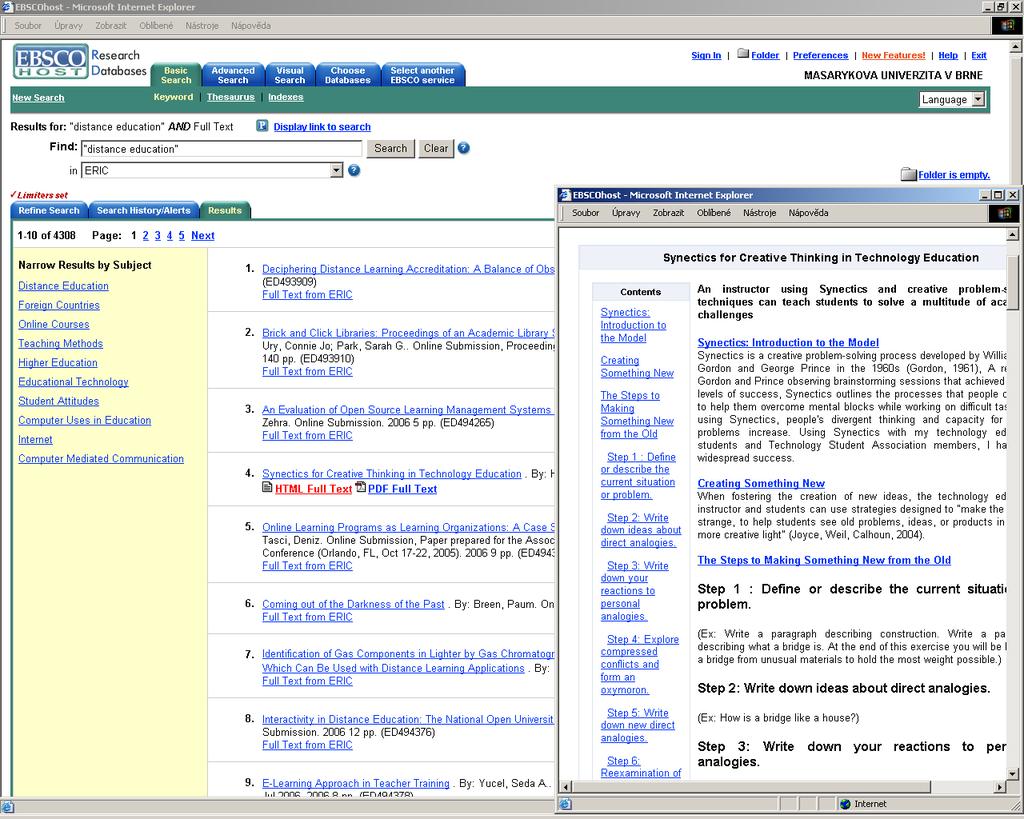1024x819 pixels.
Task: Open the Visual Search tab
Action: tap(289, 75)
